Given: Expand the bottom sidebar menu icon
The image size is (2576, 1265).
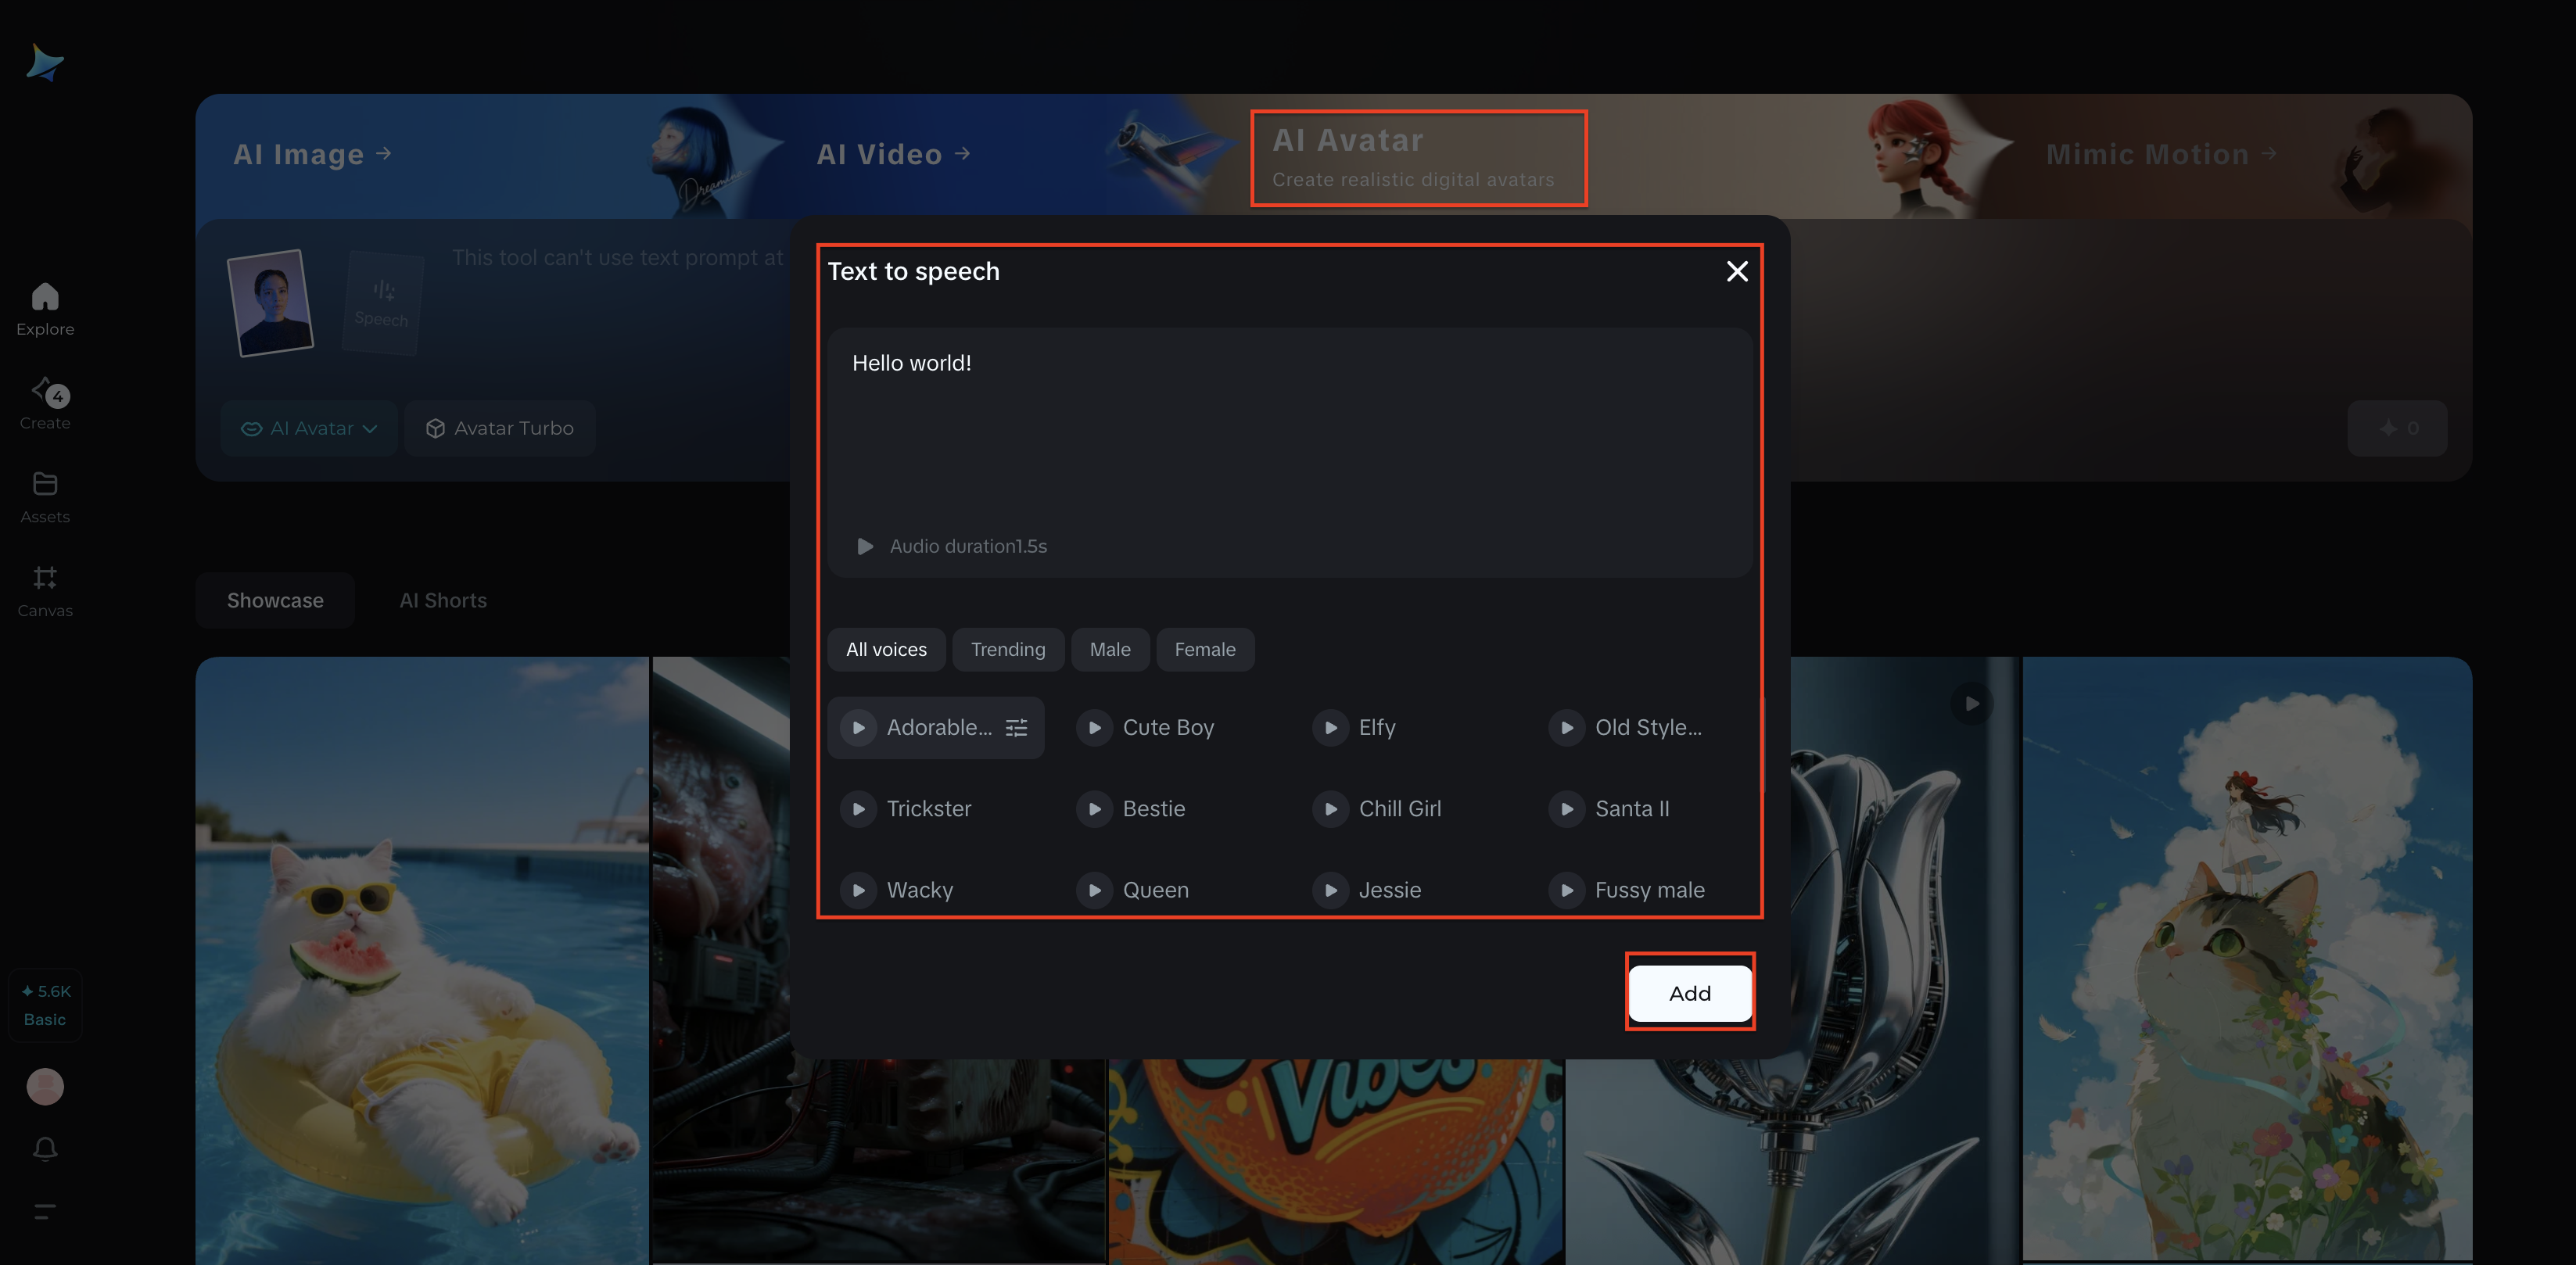Looking at the screenshot, I should pyautogui.click(x=45, y=1212).
